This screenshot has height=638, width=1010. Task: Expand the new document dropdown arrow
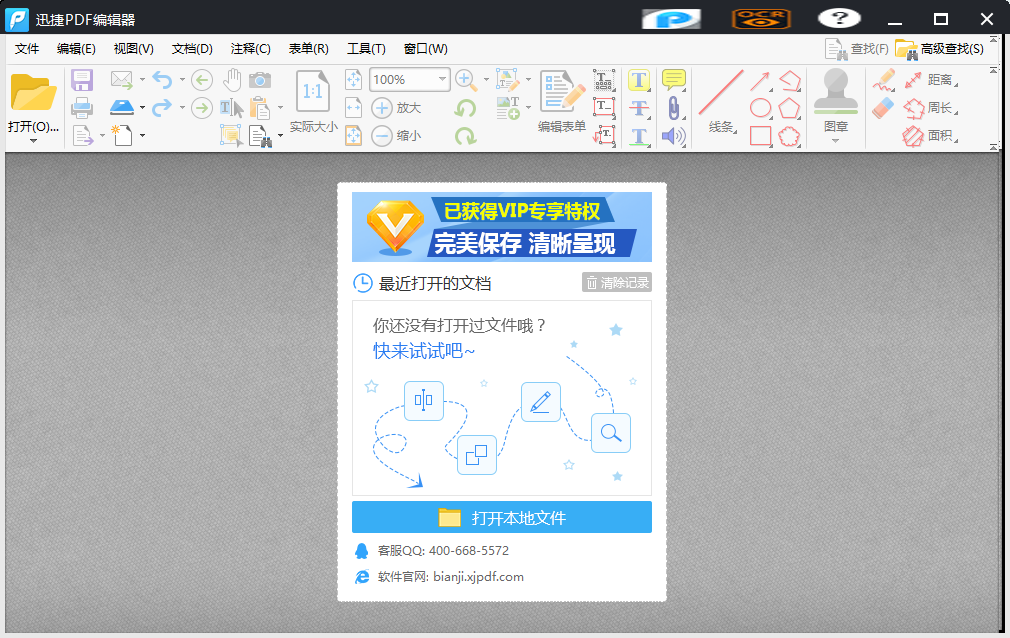tap(142, 135)
